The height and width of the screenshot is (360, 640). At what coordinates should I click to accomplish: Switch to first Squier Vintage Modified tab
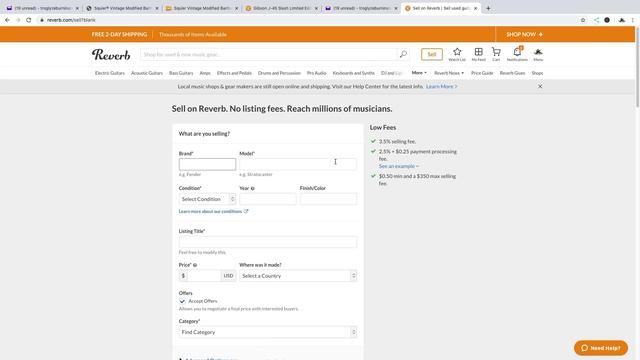(122, 8)
